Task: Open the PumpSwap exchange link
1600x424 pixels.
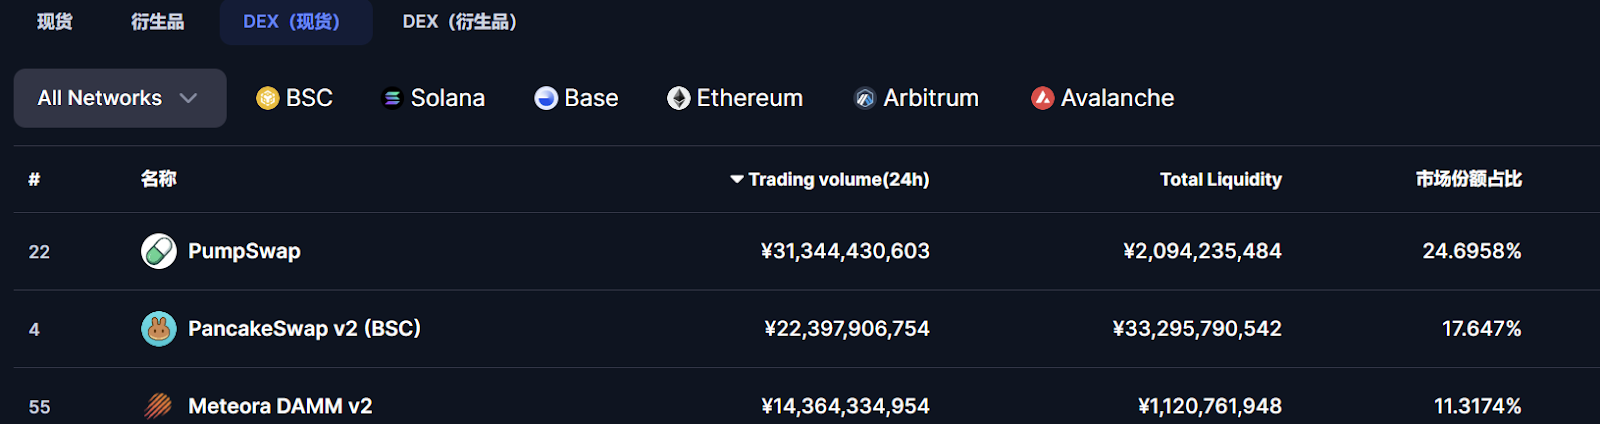Action: [244, 251]
